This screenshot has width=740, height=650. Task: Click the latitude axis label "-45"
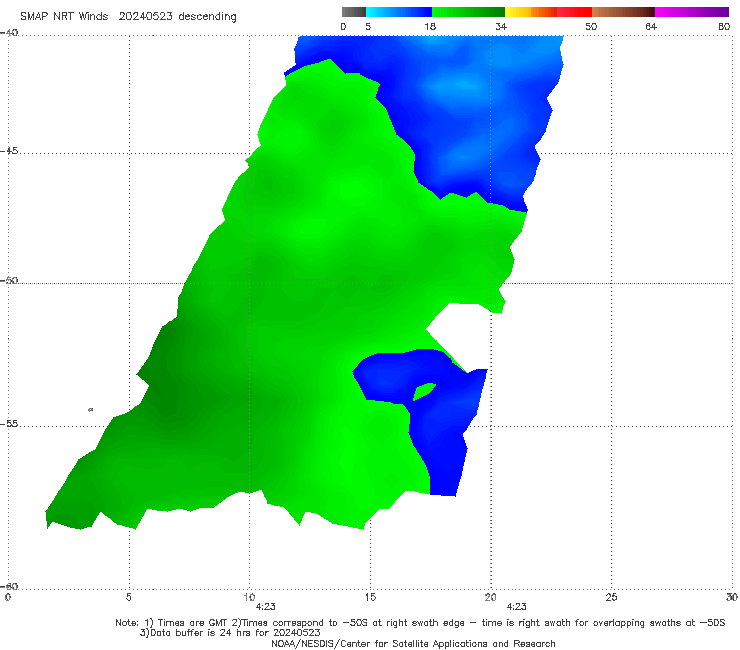[x=9, y=151]
